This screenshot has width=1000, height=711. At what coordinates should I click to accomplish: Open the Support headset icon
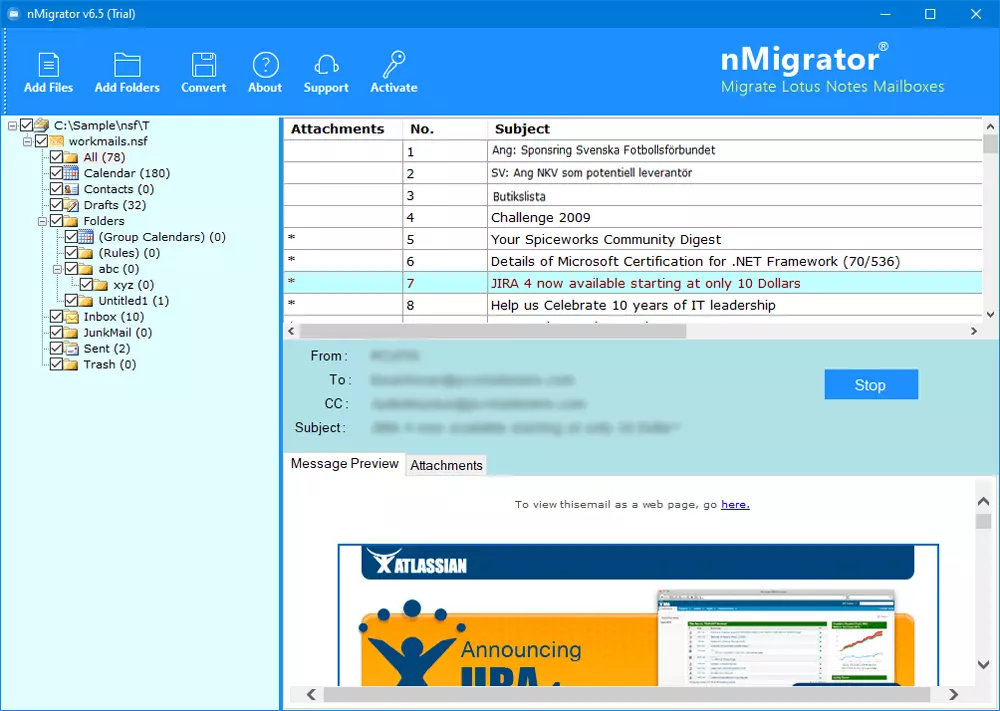[326, 65]
